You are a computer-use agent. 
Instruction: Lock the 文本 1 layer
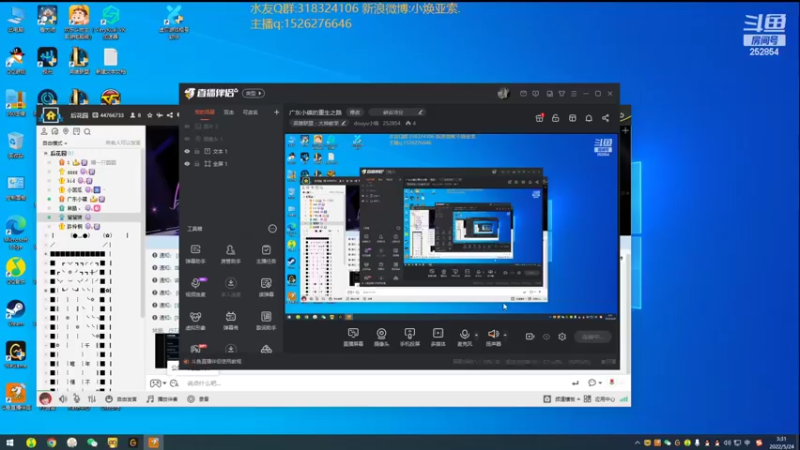tap(197, 152)
